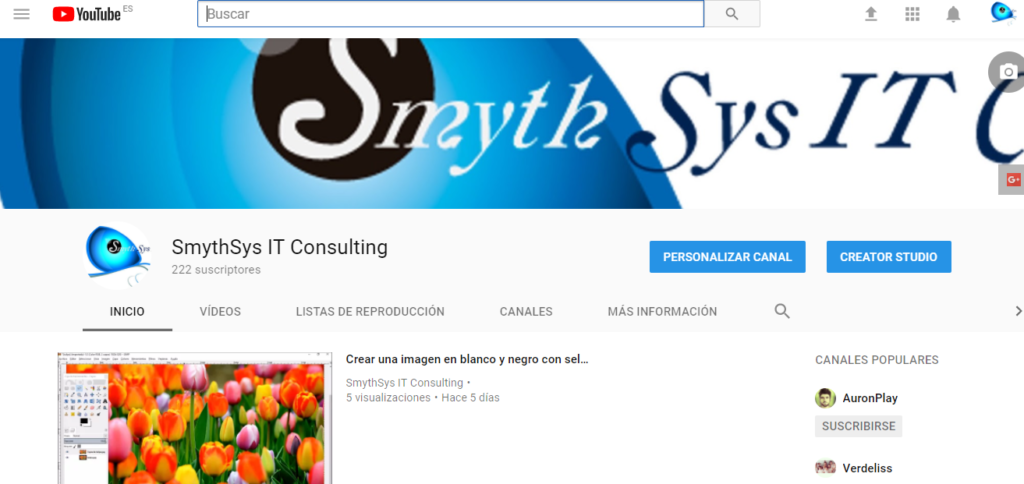Open the CANALES tab
The height and width of the screenshot is (484, 1024).
[x=526, y=312]
